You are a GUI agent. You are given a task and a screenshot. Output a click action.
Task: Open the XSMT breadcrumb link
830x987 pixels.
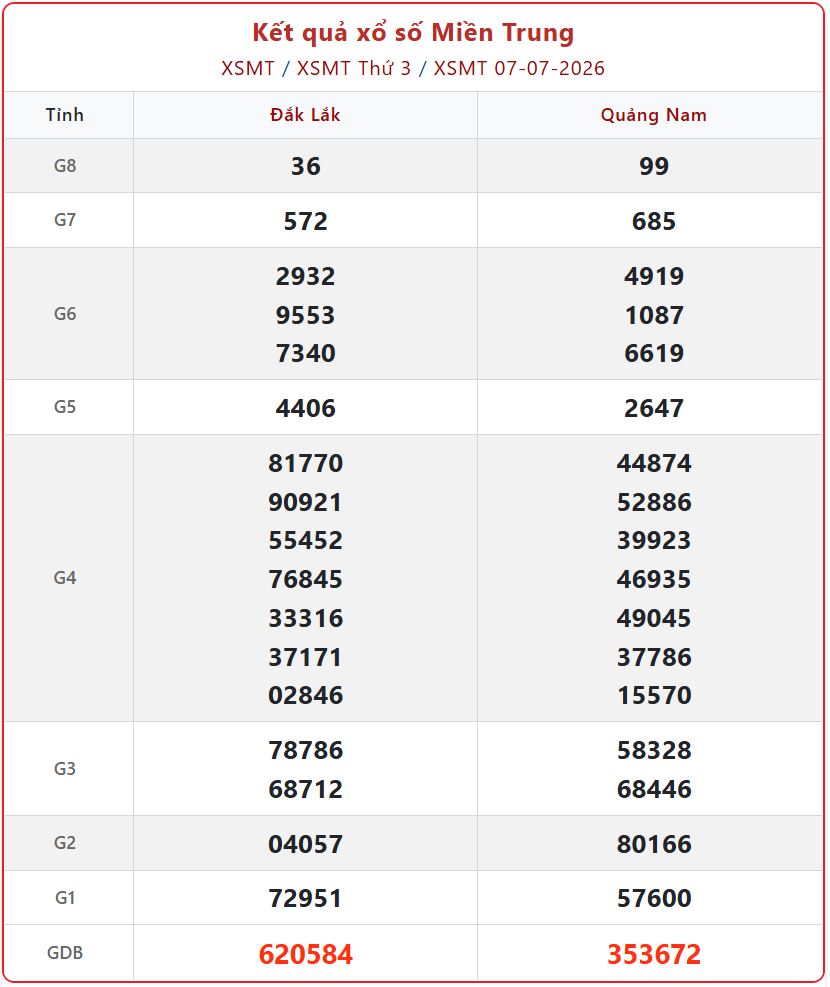pos(248,68)
